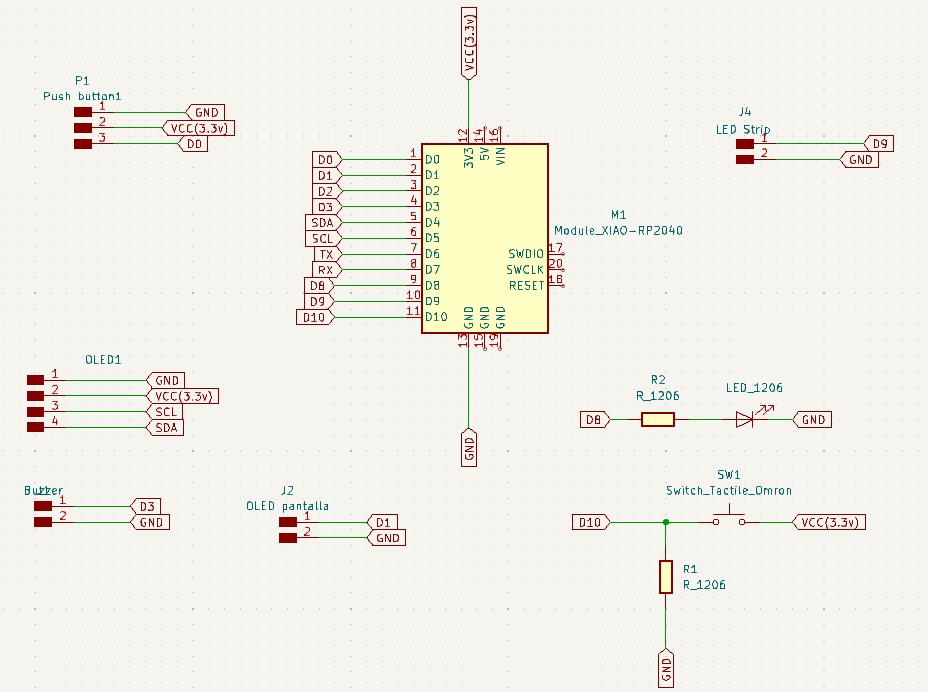This screenshot has width=928, height=692.
Task: Select GND label on OLED1 pin 1
Action: (x=165, y=380)
